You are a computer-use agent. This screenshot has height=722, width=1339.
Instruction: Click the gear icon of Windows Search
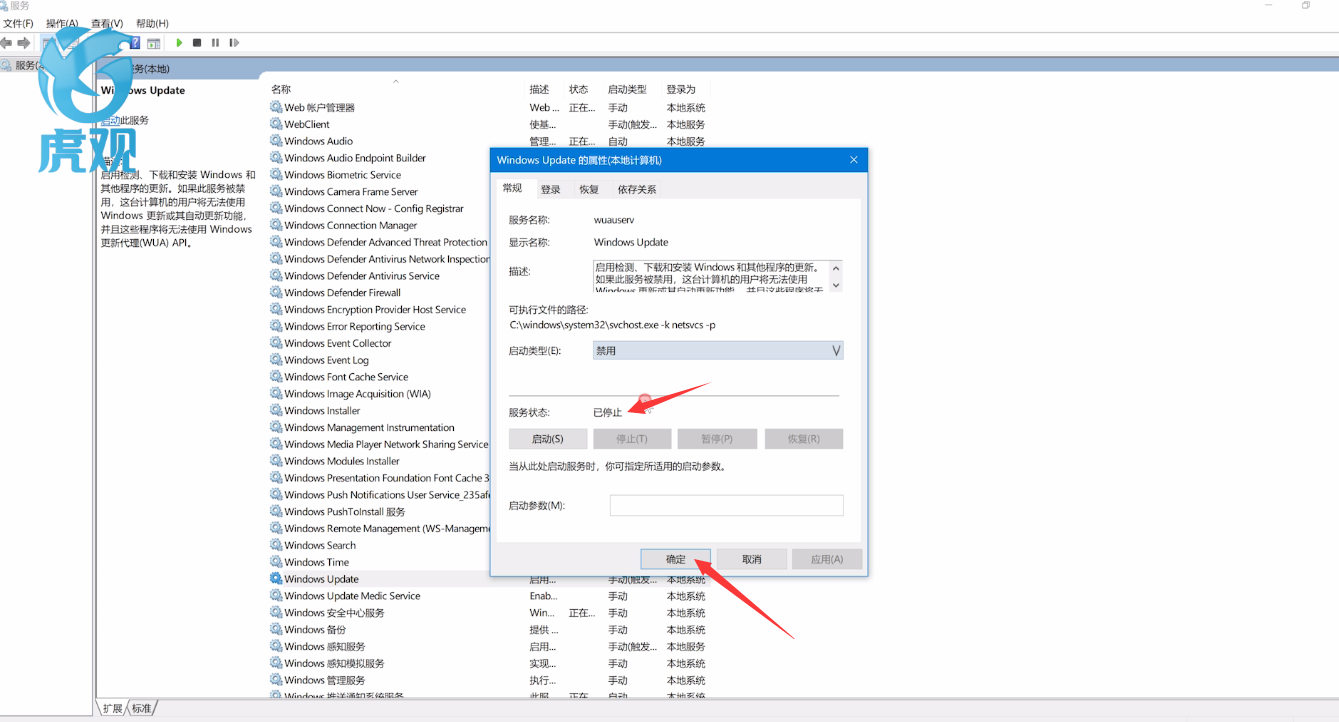point(276,545)
